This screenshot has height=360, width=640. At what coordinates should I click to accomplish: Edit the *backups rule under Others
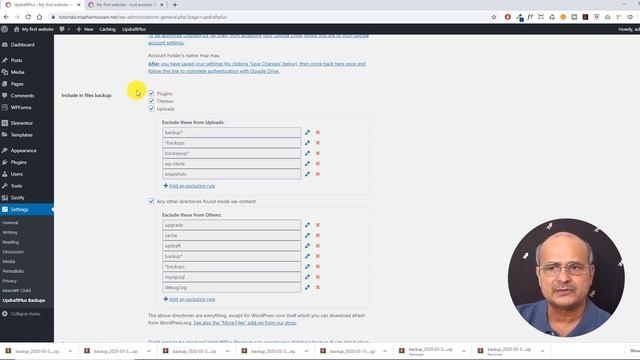point(307,267)
